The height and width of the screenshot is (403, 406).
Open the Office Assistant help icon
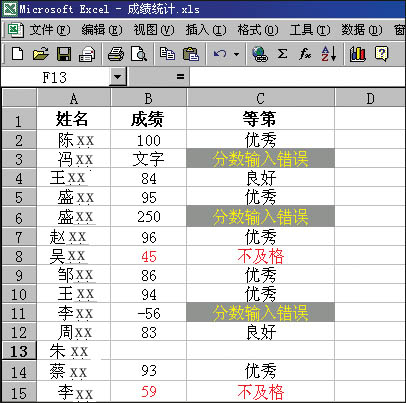[x=381, y=53]
